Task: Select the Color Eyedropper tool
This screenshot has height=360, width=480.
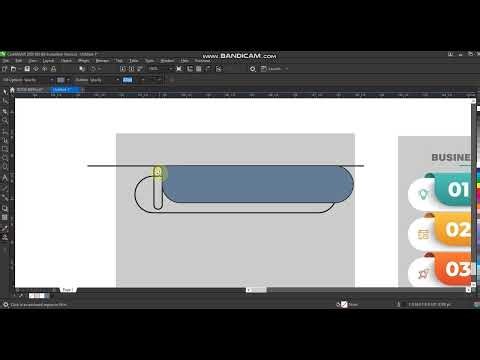Action: (5, 228)
